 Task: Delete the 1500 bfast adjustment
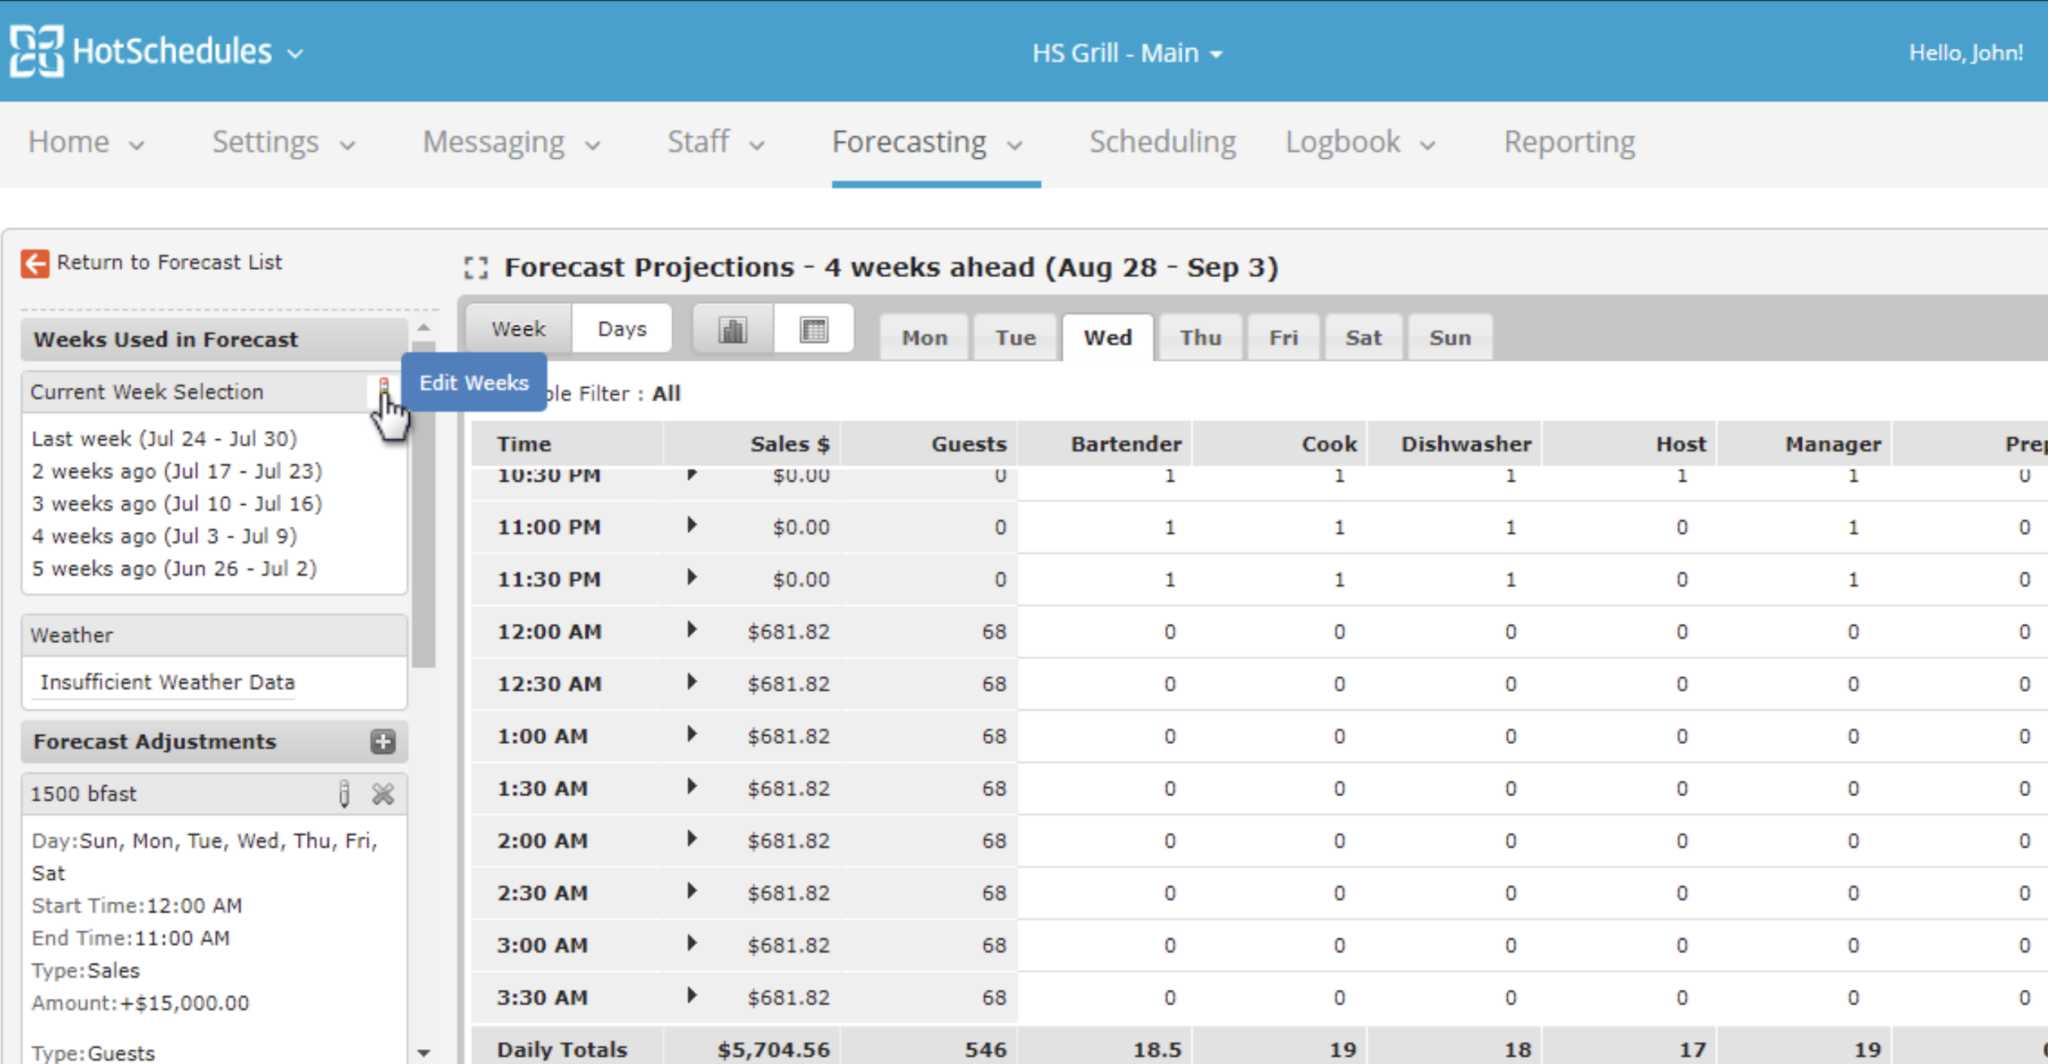pos(383,794)
